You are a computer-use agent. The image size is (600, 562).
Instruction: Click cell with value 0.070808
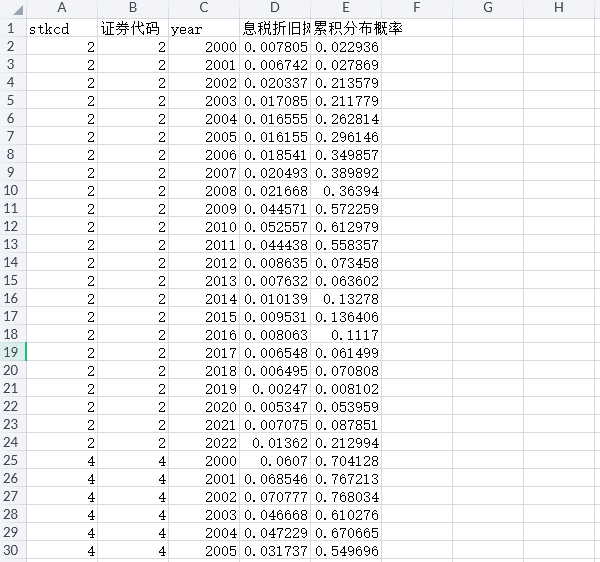pyautogui.click(x=346, y=371)
